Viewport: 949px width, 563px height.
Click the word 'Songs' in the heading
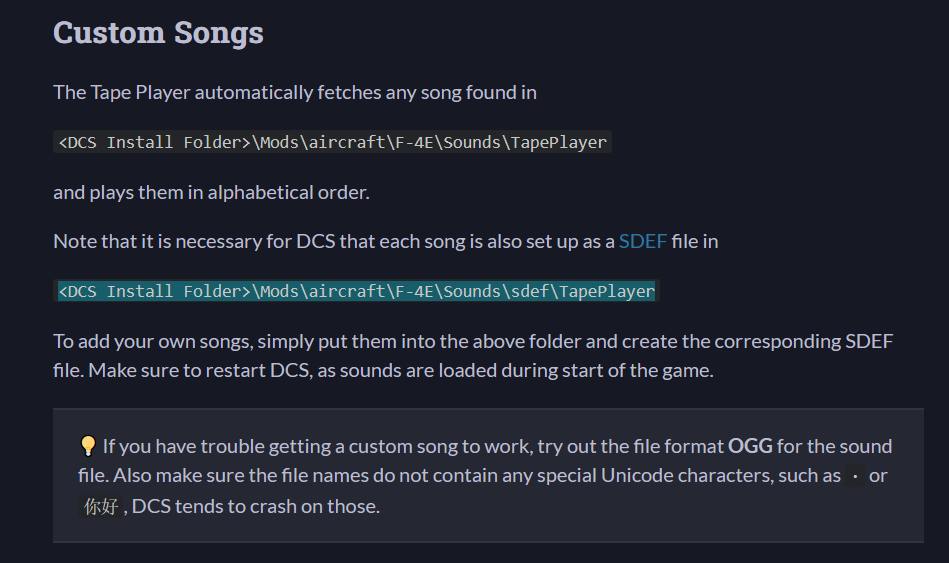tap(219, 33)
